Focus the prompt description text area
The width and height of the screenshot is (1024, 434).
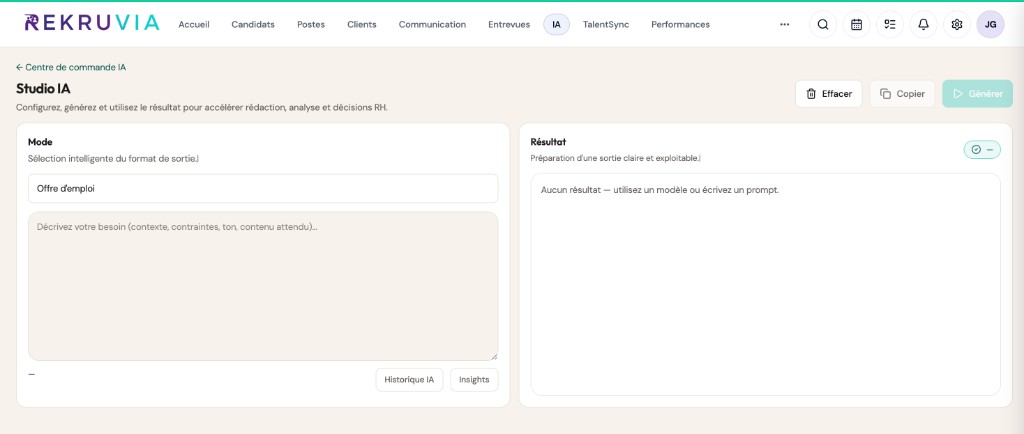click(x=263, y=286)
